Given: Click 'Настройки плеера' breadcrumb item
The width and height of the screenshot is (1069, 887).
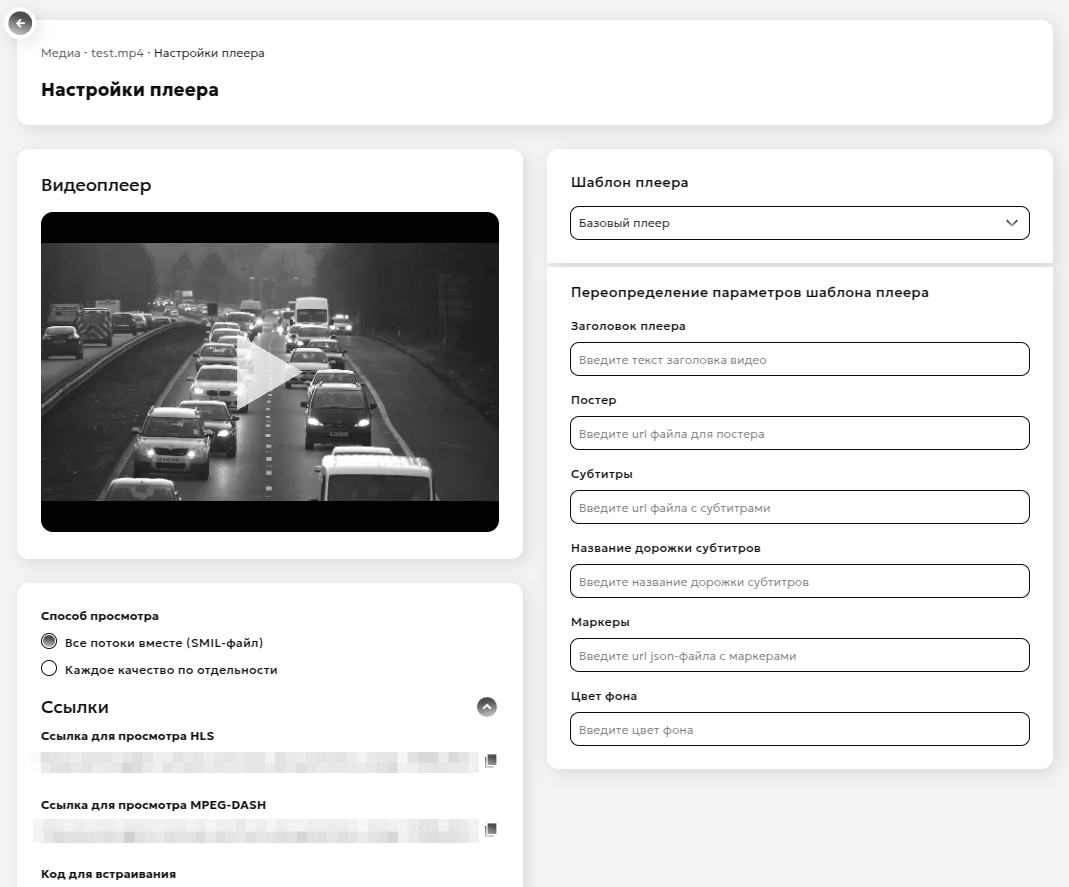Looking at the screenshot, I should point(209,53).
